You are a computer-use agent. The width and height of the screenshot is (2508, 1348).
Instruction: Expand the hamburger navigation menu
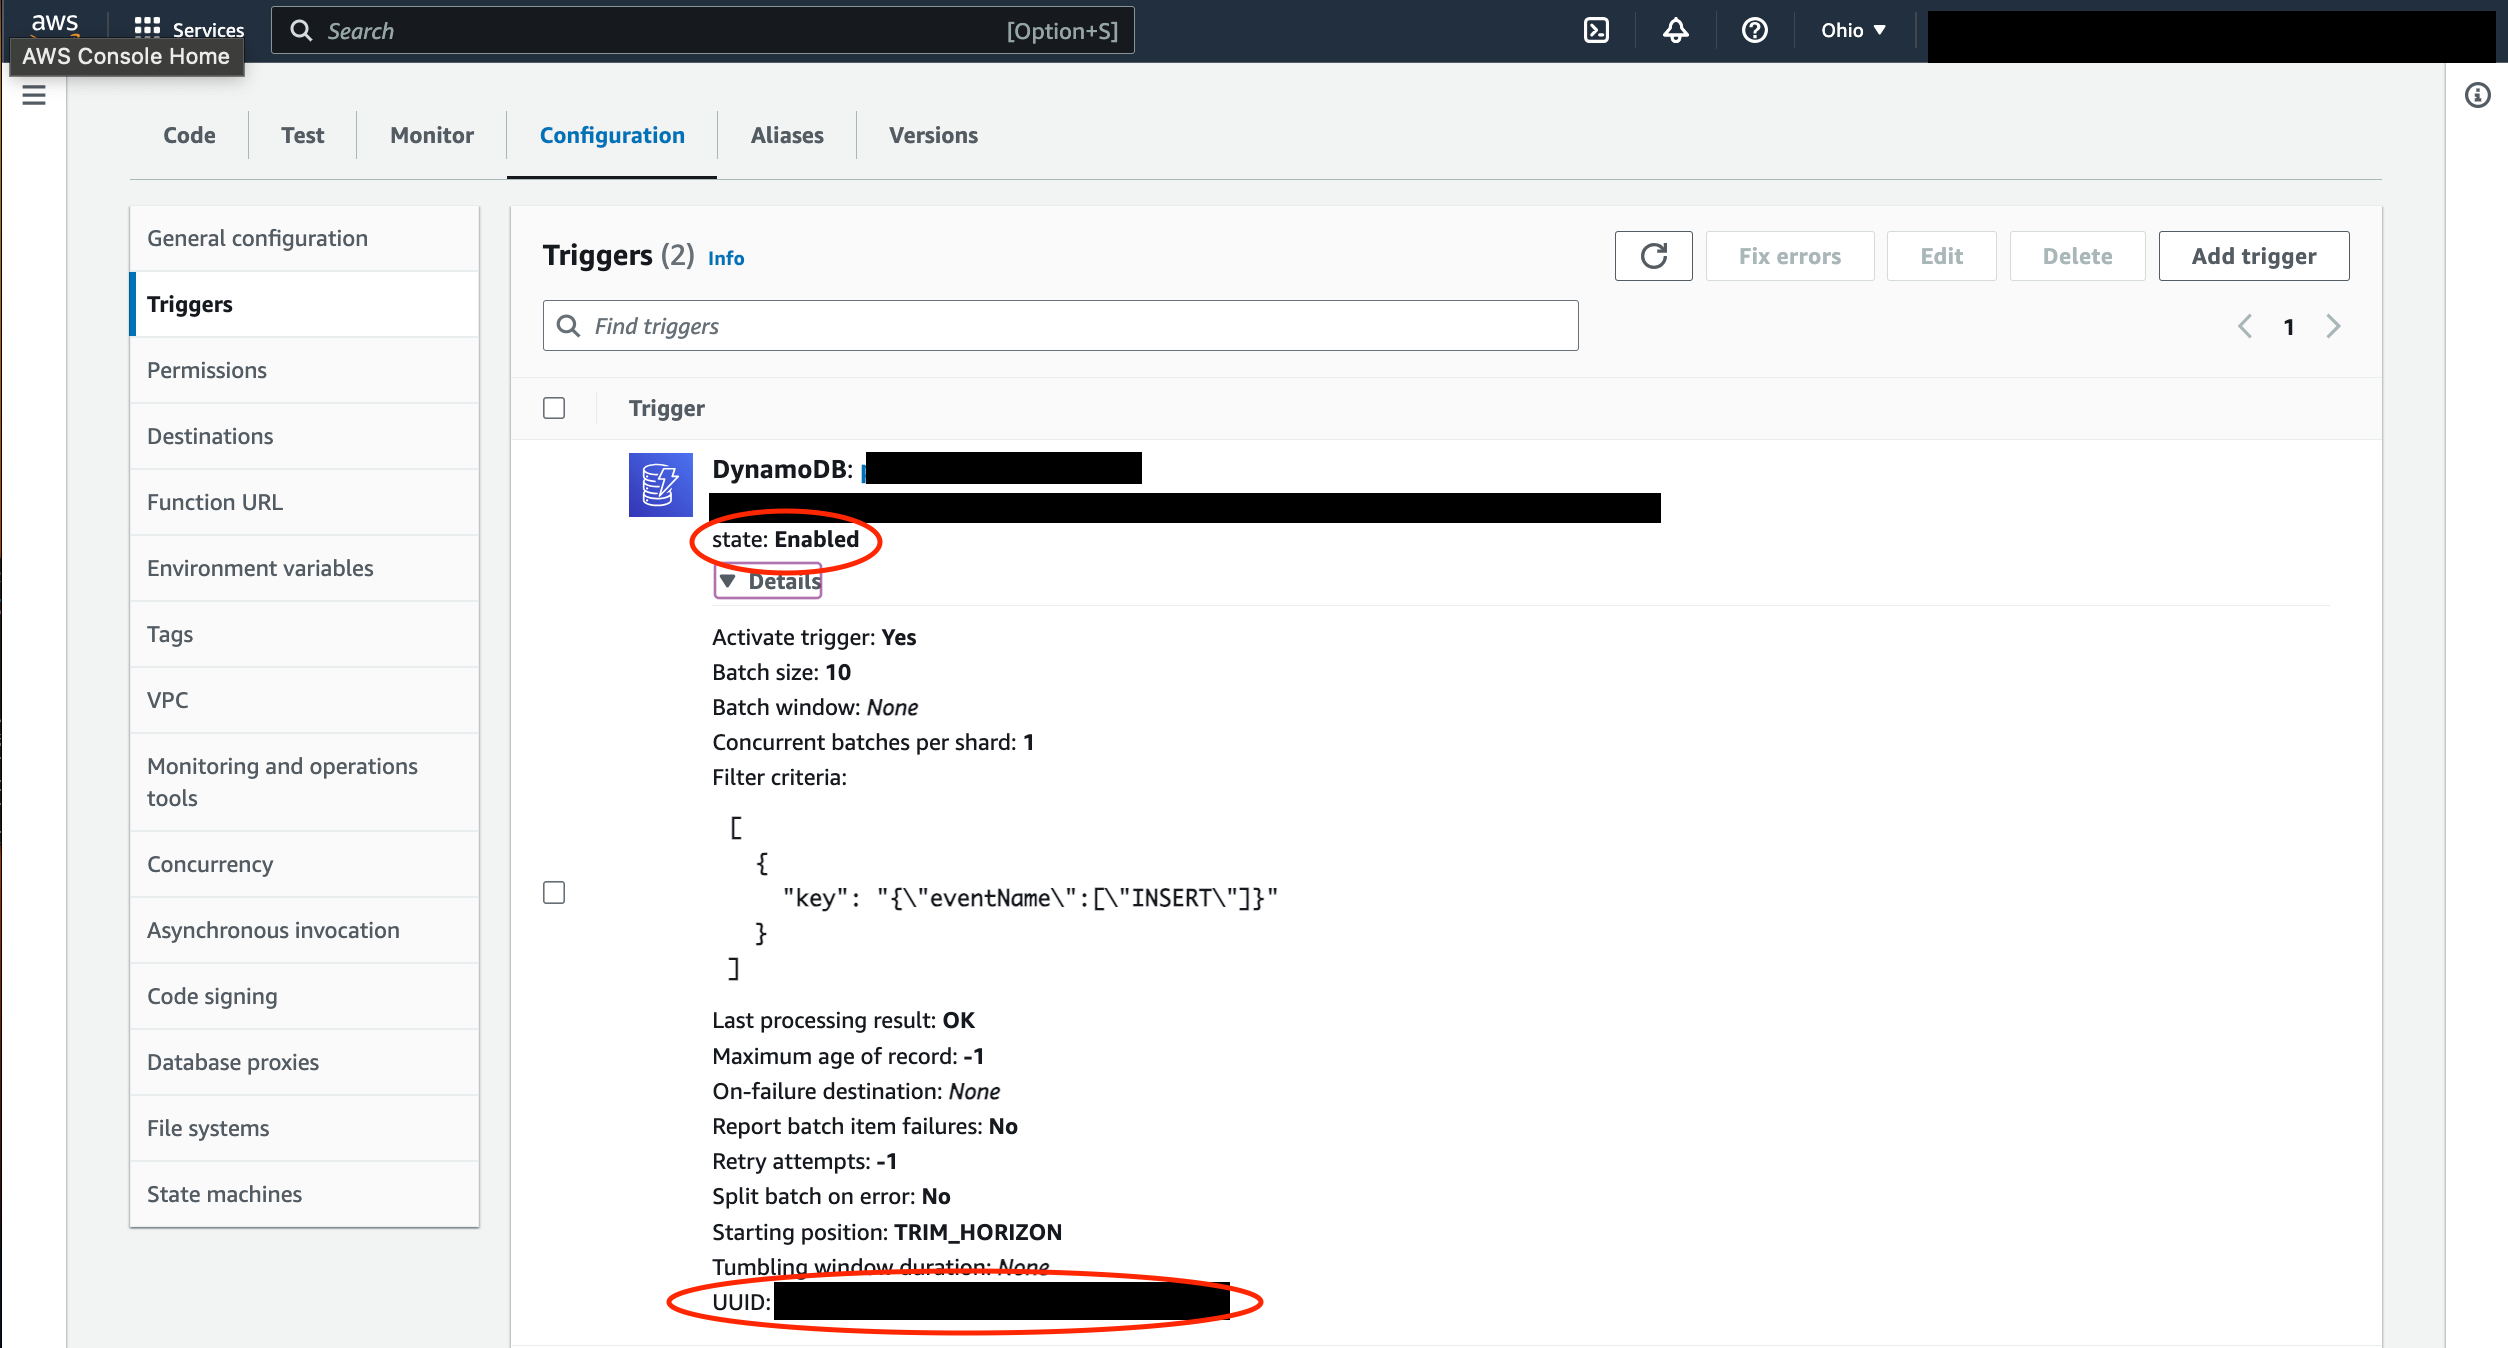(34, 95)
